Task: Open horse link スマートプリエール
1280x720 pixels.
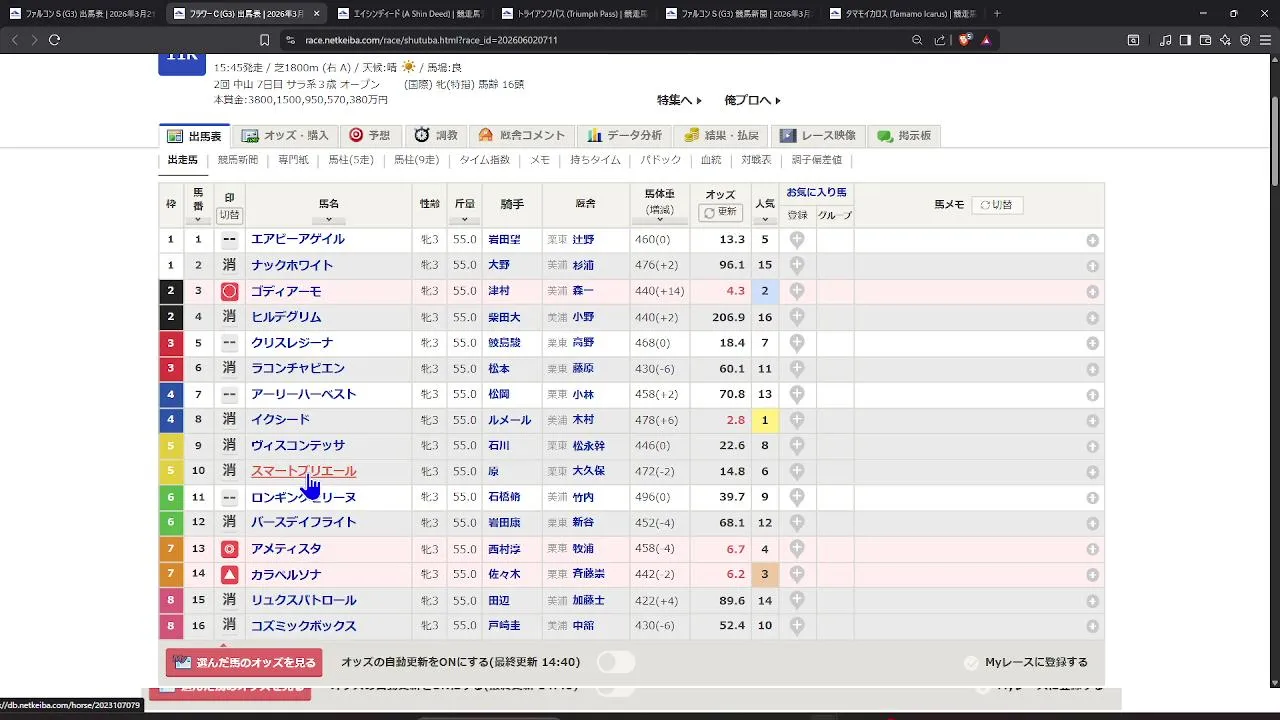Action: tap(304, 471)
